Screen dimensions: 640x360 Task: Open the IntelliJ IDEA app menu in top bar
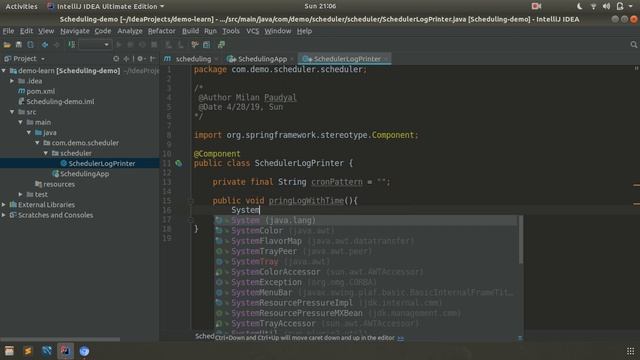106,7
